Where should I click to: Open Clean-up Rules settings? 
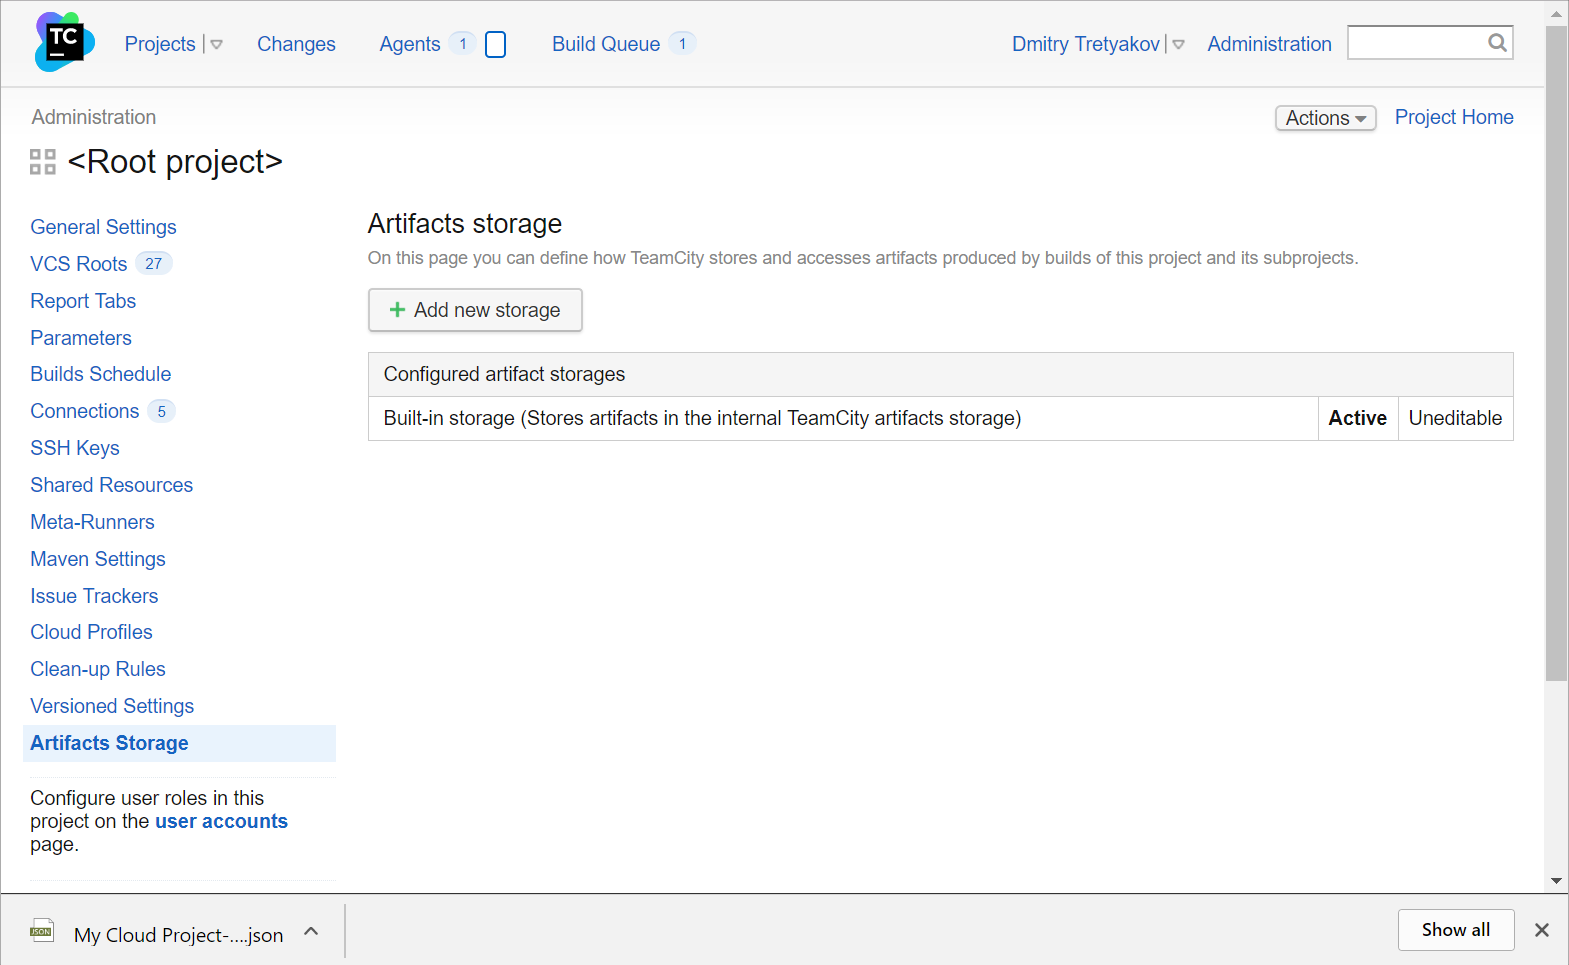click(x=98, y=669)
